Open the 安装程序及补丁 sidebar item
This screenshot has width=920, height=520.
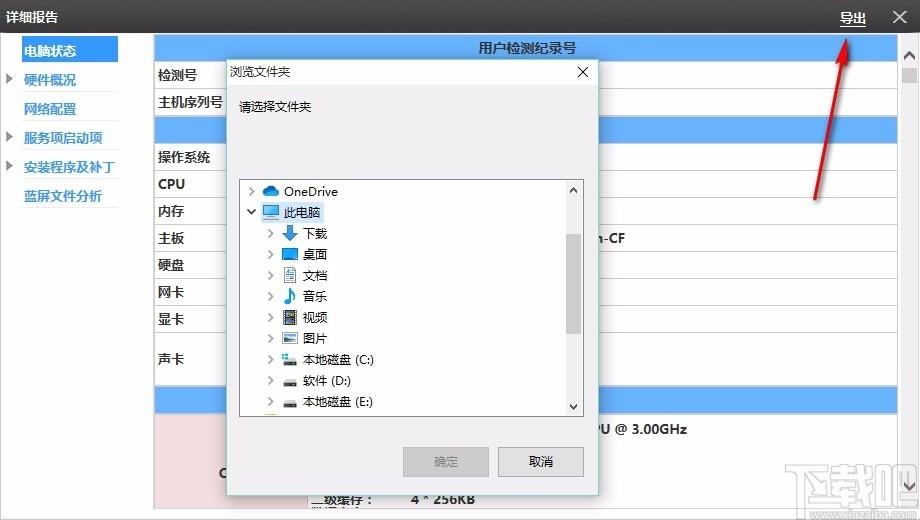69,167
